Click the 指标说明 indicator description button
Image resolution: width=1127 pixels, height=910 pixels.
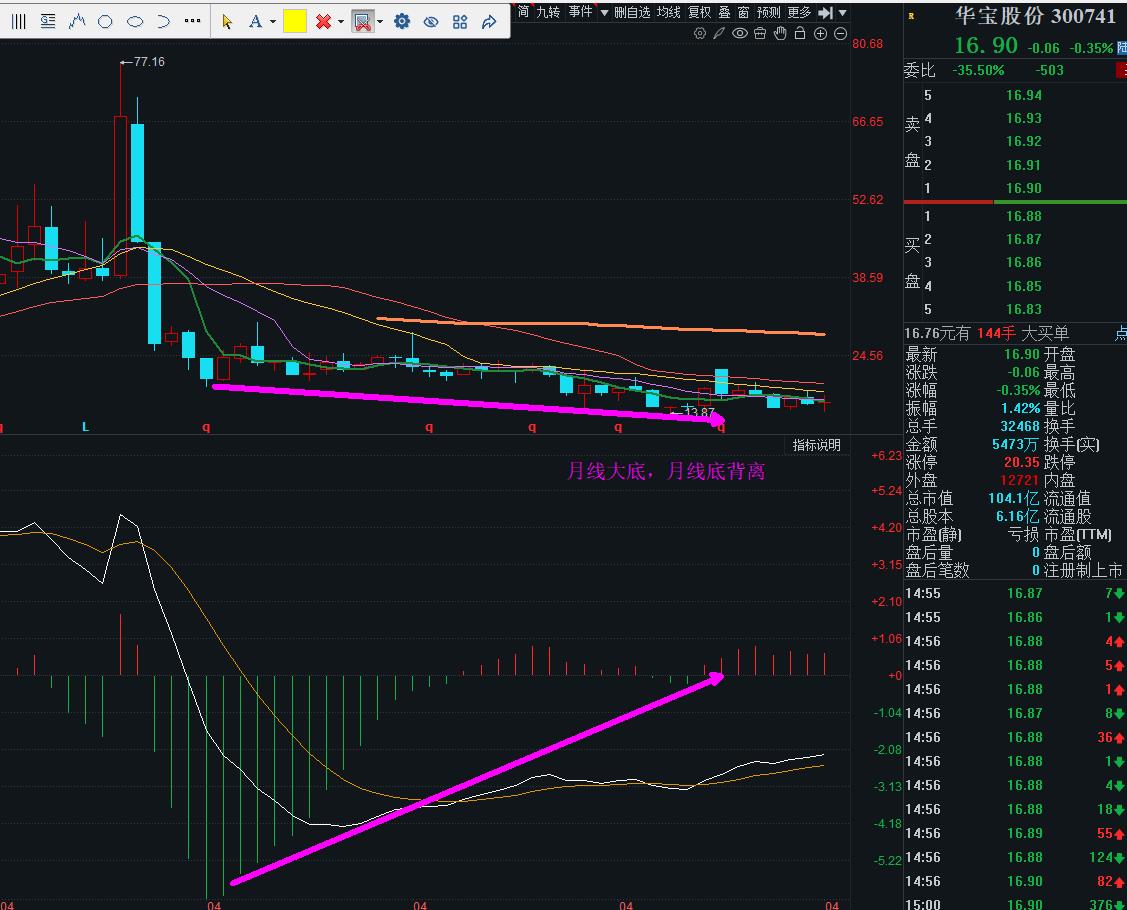816,445
